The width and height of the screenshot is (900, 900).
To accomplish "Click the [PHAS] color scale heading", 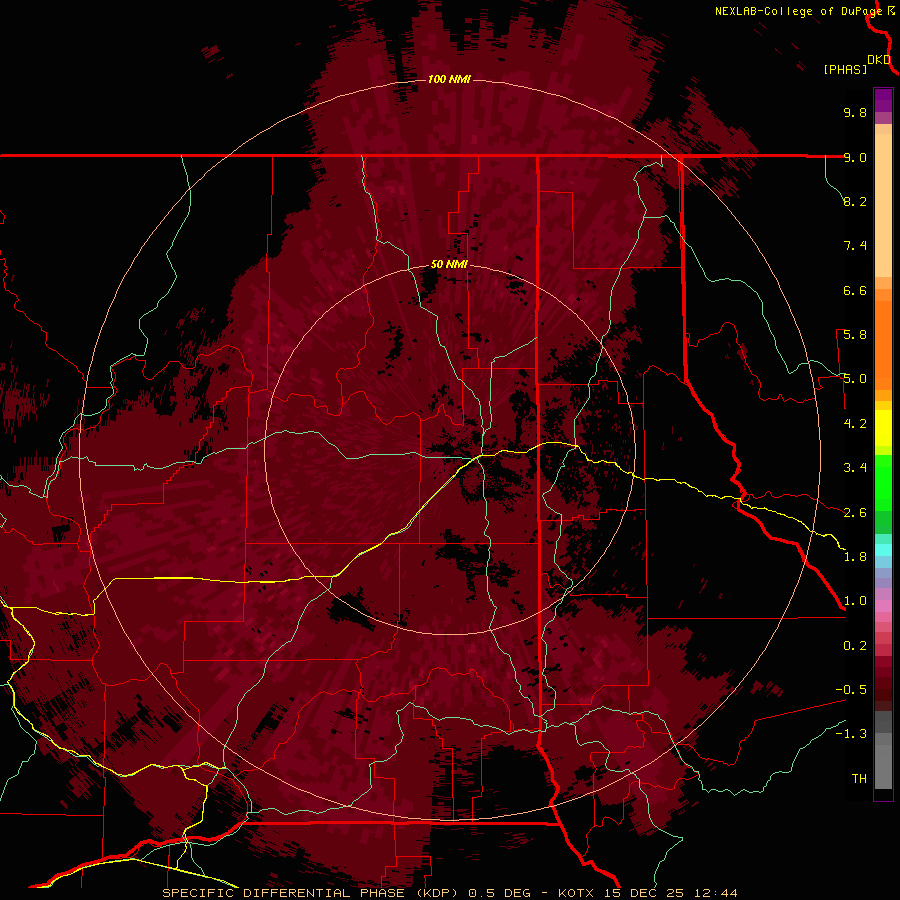I will 845,69.
